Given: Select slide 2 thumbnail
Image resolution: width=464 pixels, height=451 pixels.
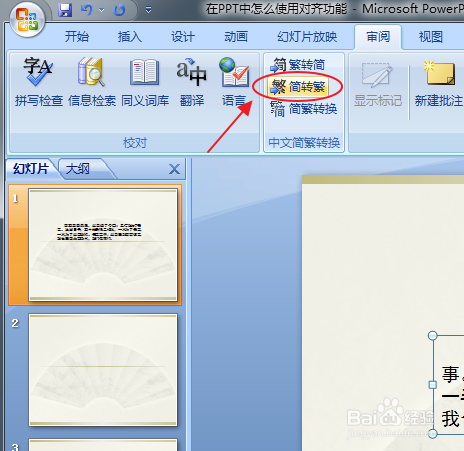Looking at the screenshot, I should point(103,370).
